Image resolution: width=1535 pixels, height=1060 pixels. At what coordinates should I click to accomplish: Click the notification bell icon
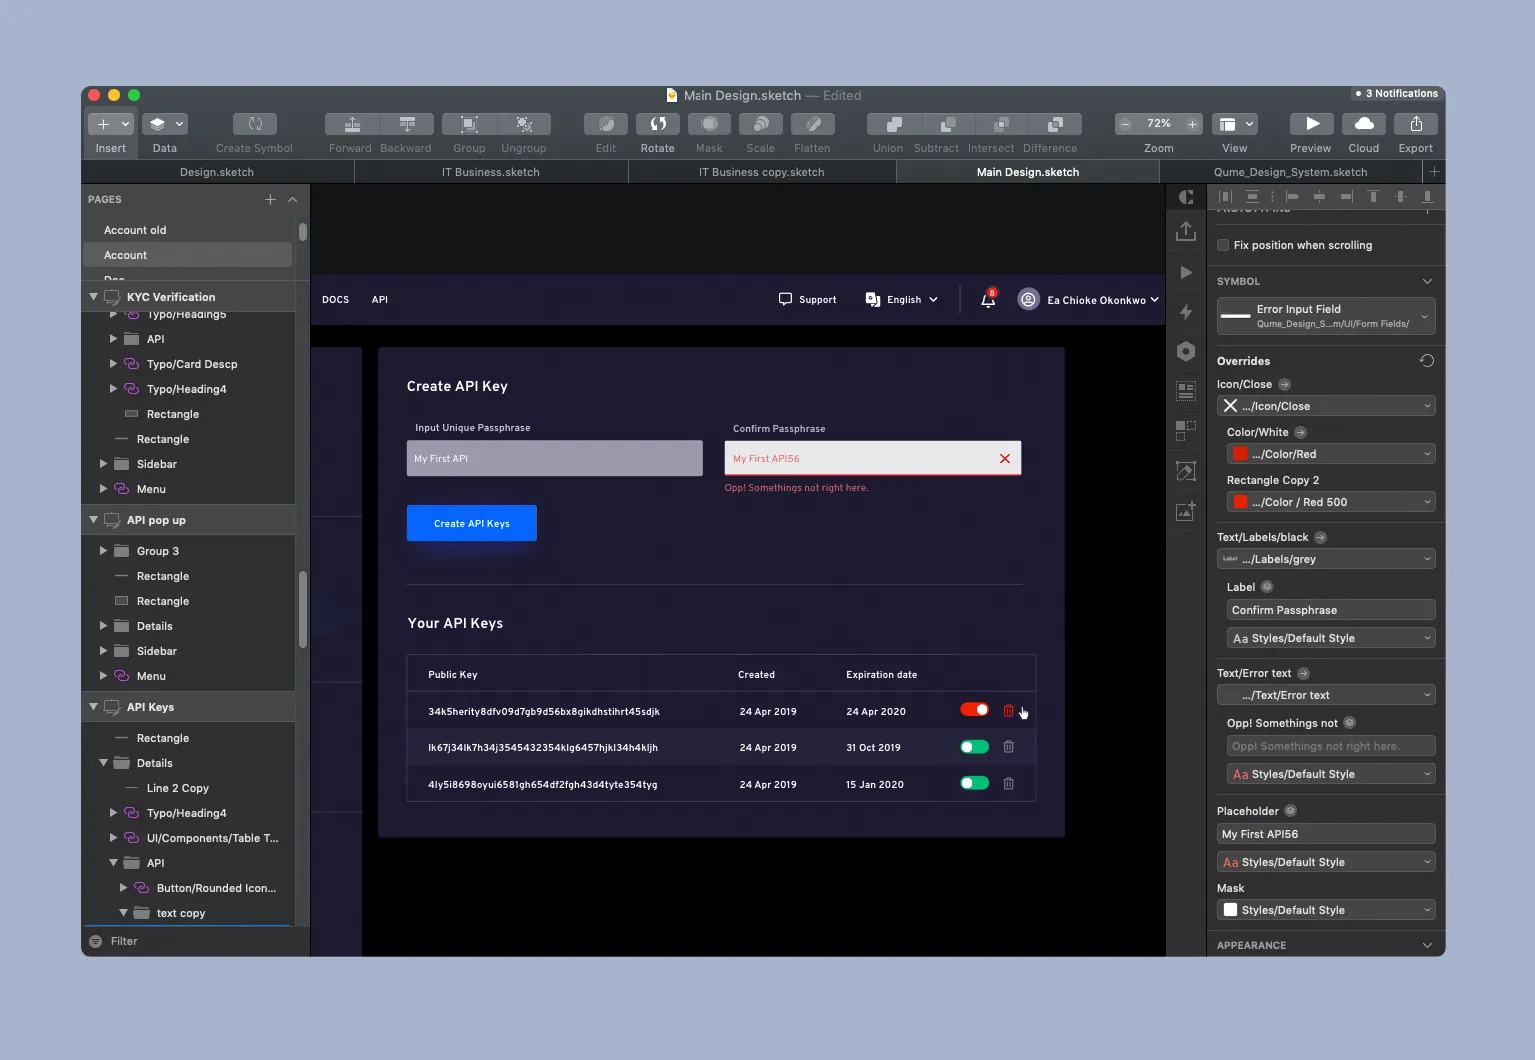click(988, 300)
